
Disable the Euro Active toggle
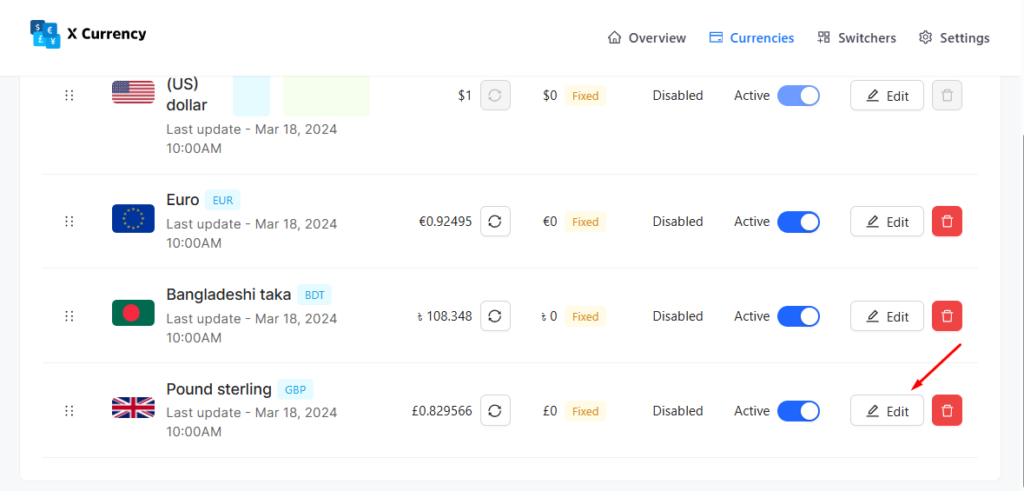[798, 221]
